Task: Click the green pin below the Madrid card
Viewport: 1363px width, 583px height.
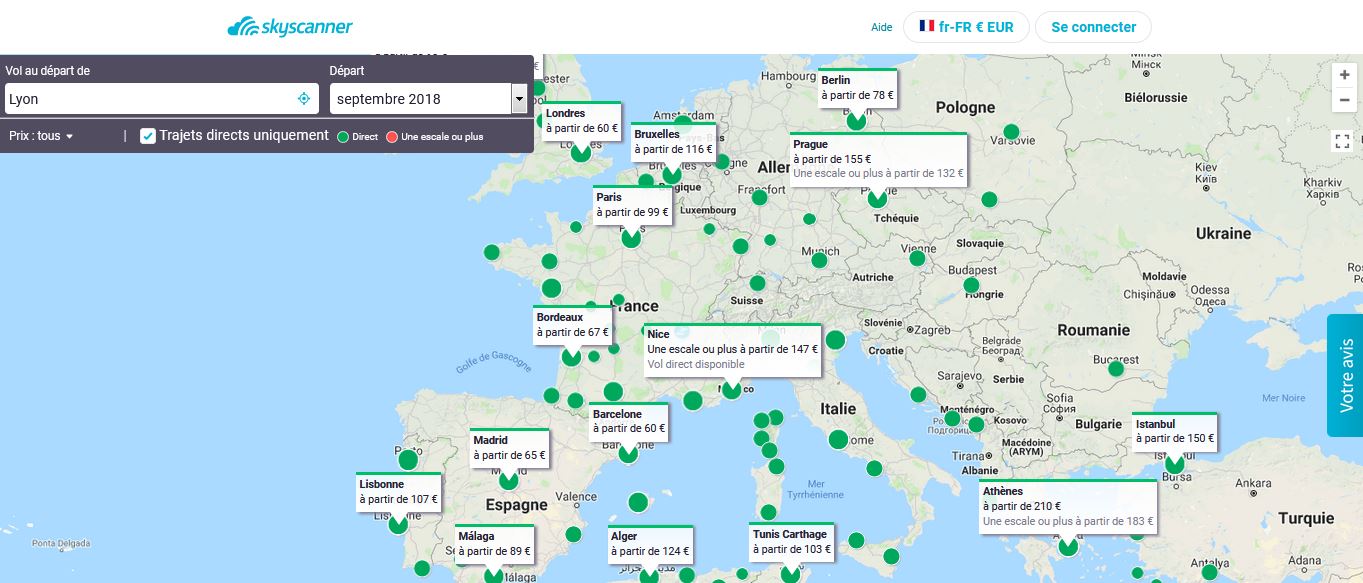Action: click(509, 479)
